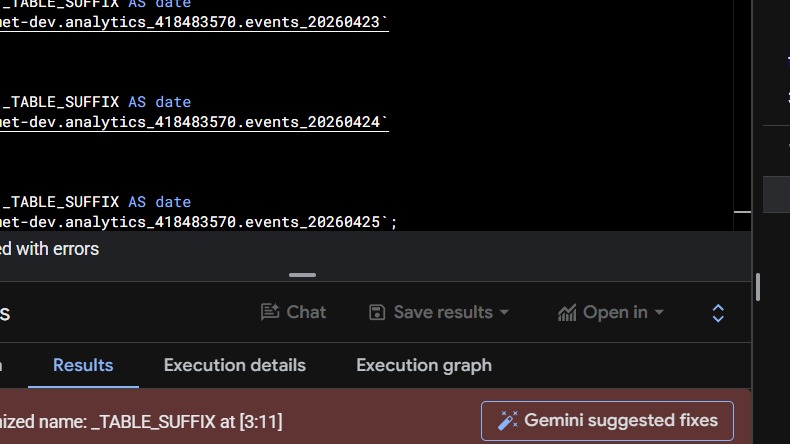Click the Chat speech bubble icon
Screen dimensions: 790x444
point(269,312)
